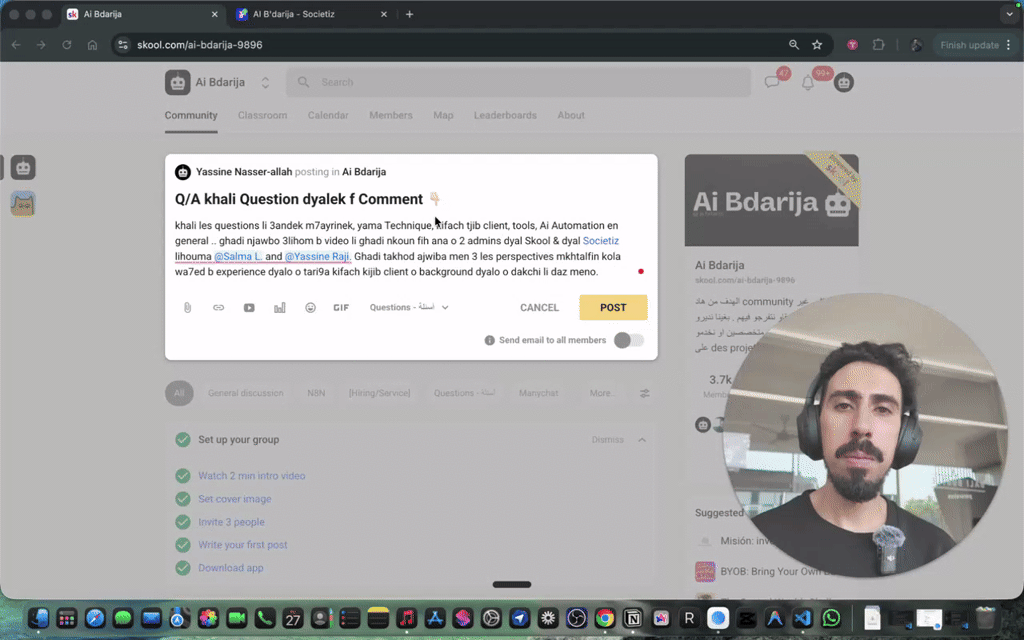Bookmark page with star icon

point(817,45)
